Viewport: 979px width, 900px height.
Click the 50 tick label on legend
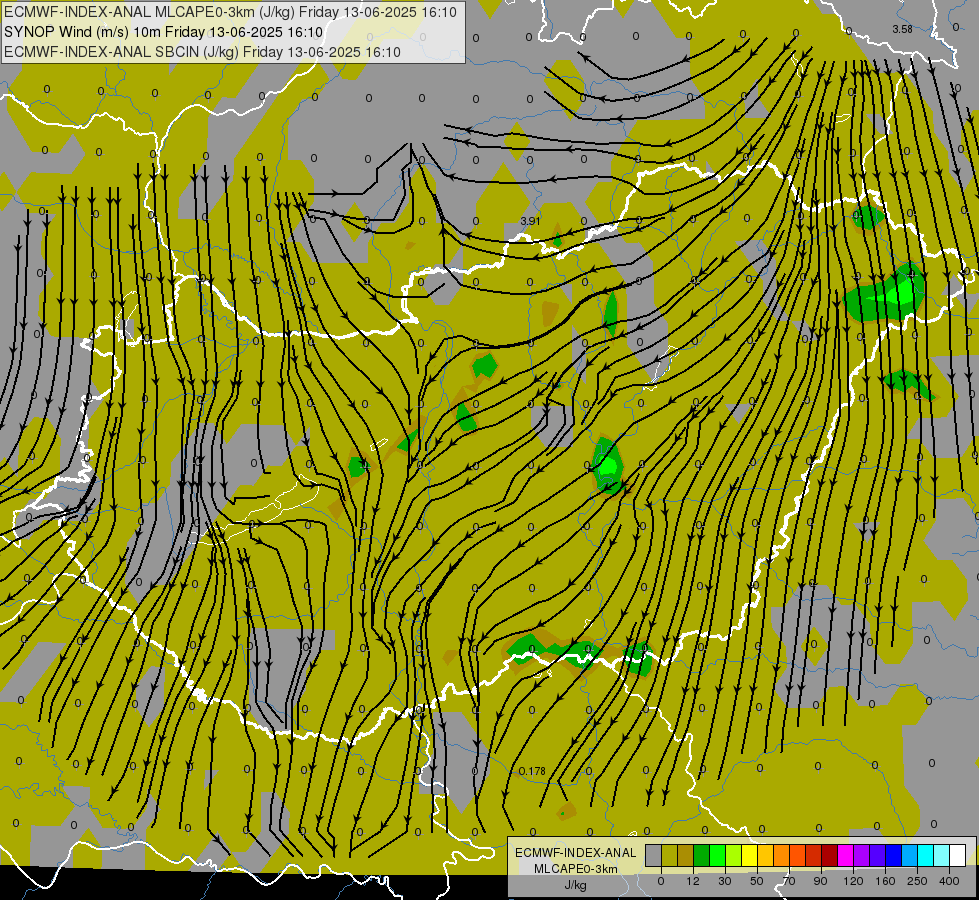(x=757, y=881)
